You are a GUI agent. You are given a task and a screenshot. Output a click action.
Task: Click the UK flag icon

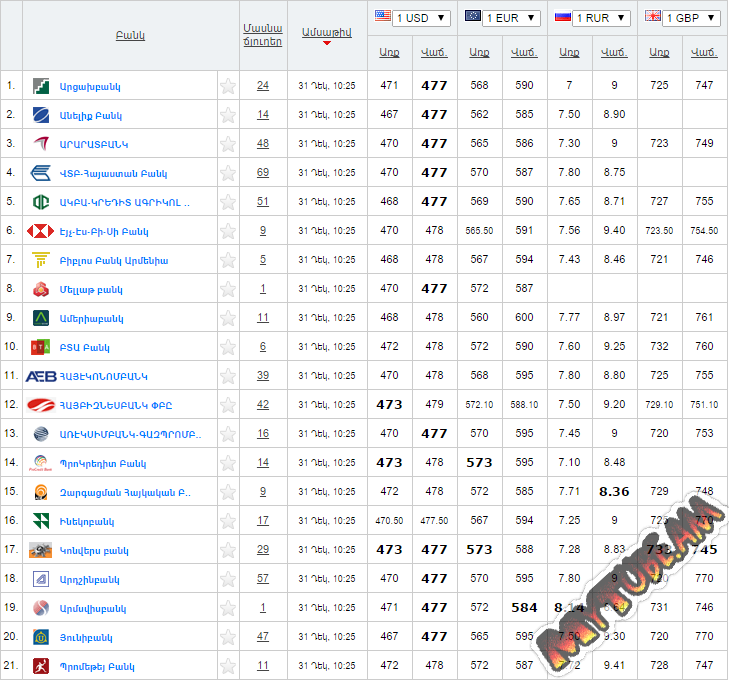pos(653,16)
